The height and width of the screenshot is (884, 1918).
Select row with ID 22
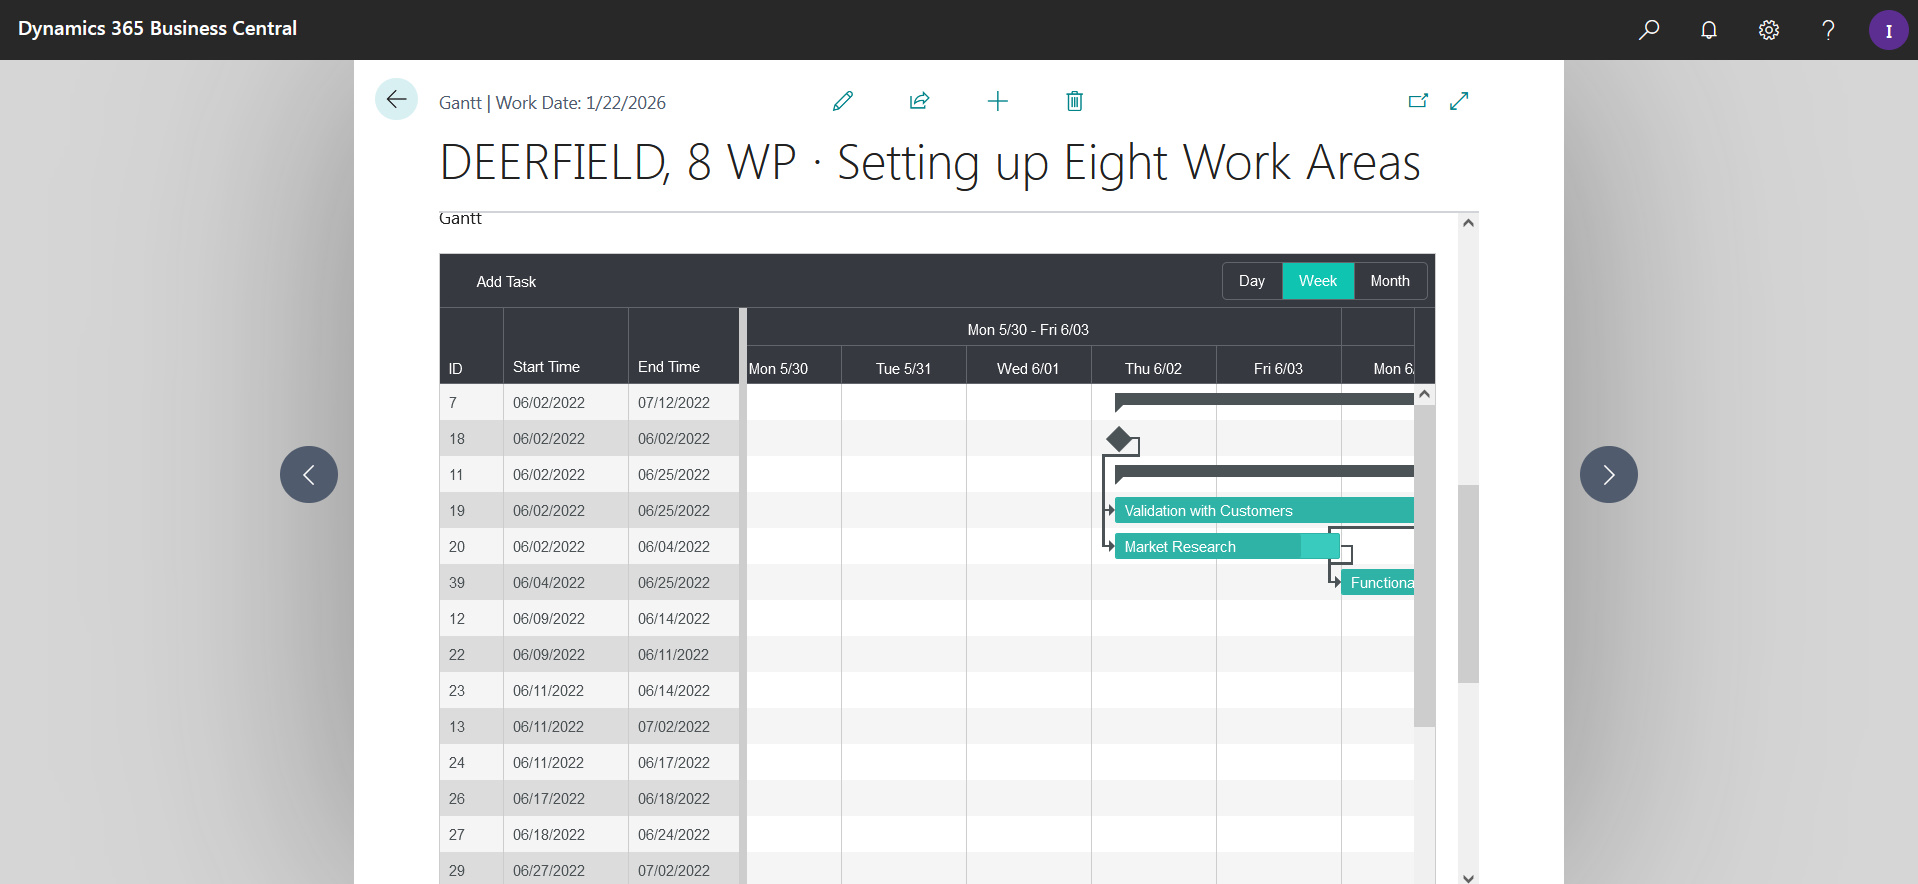[589, 654]
